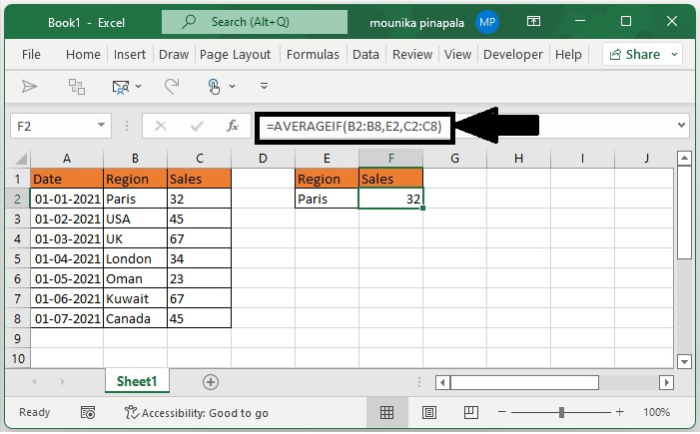Image resolution: width=700 pixels, height=434 pixels.
Task: Click into the formula bar text
Action: point(354,126)
